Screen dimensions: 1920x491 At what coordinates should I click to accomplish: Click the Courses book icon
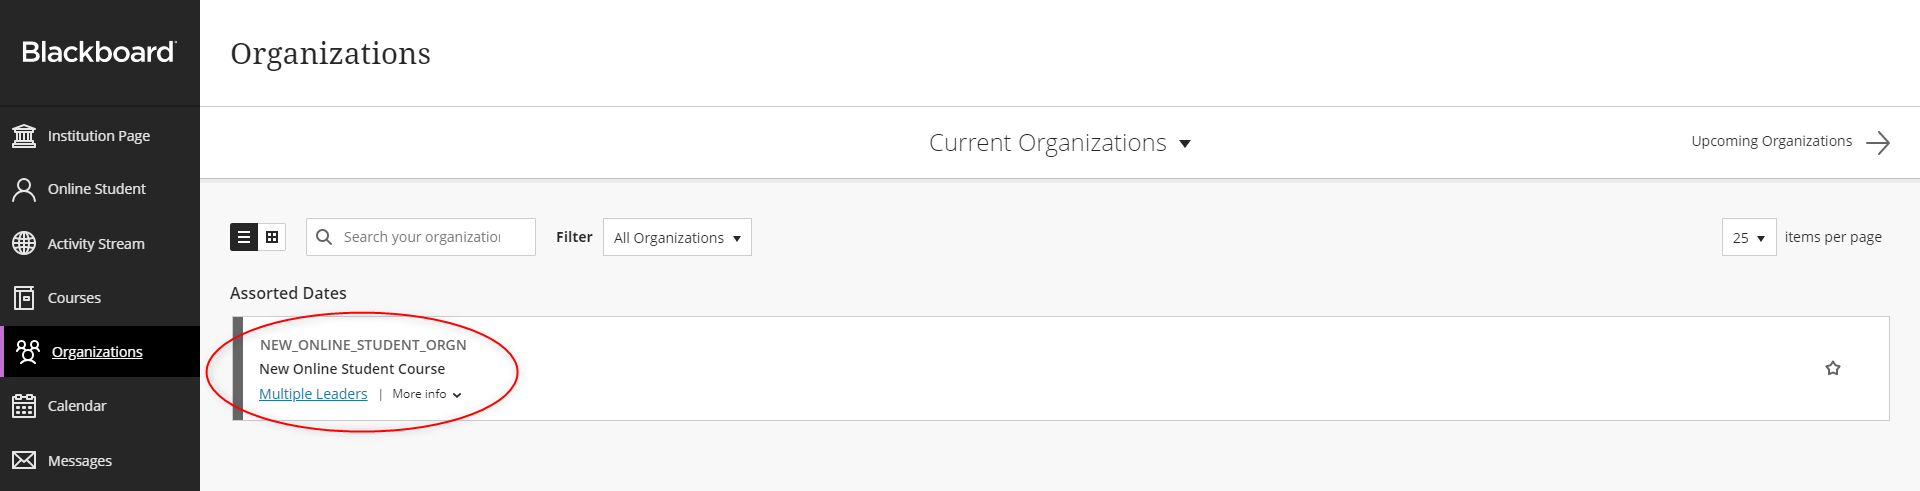24,297
